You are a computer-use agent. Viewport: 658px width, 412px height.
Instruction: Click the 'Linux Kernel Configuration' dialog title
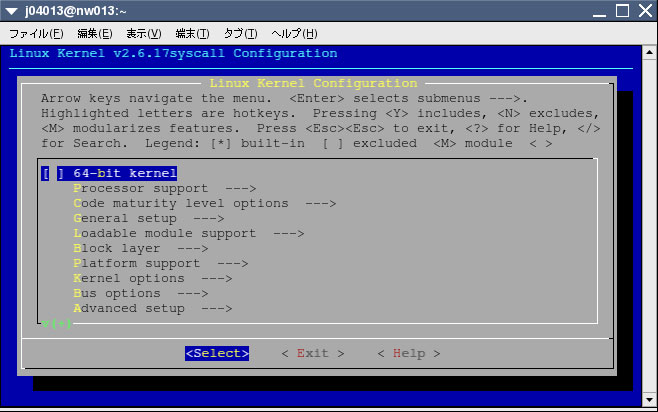coord(313,83)
